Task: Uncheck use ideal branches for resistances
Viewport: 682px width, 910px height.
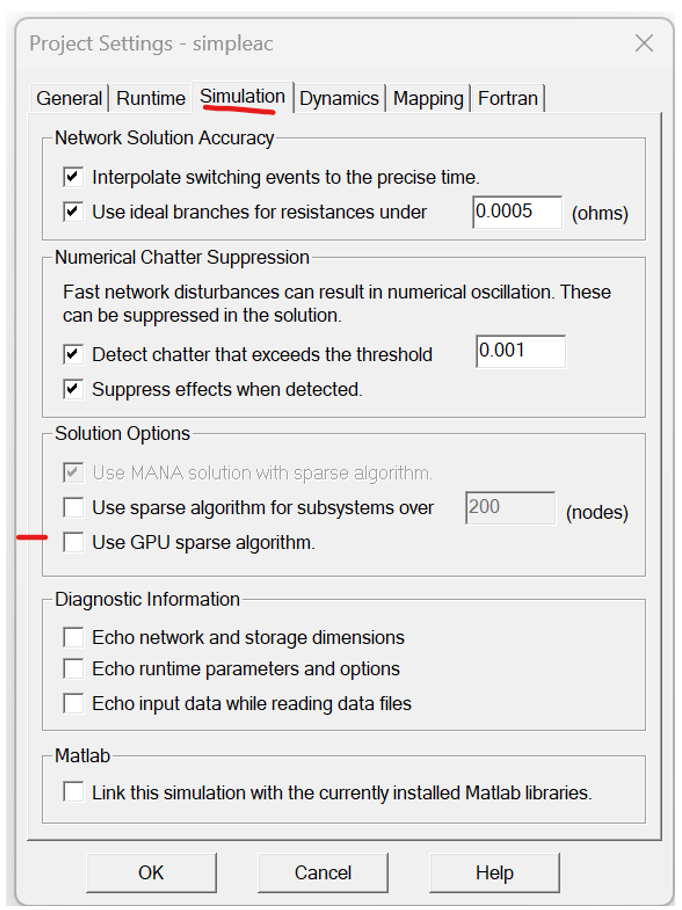Action: [x=73, y=212]
